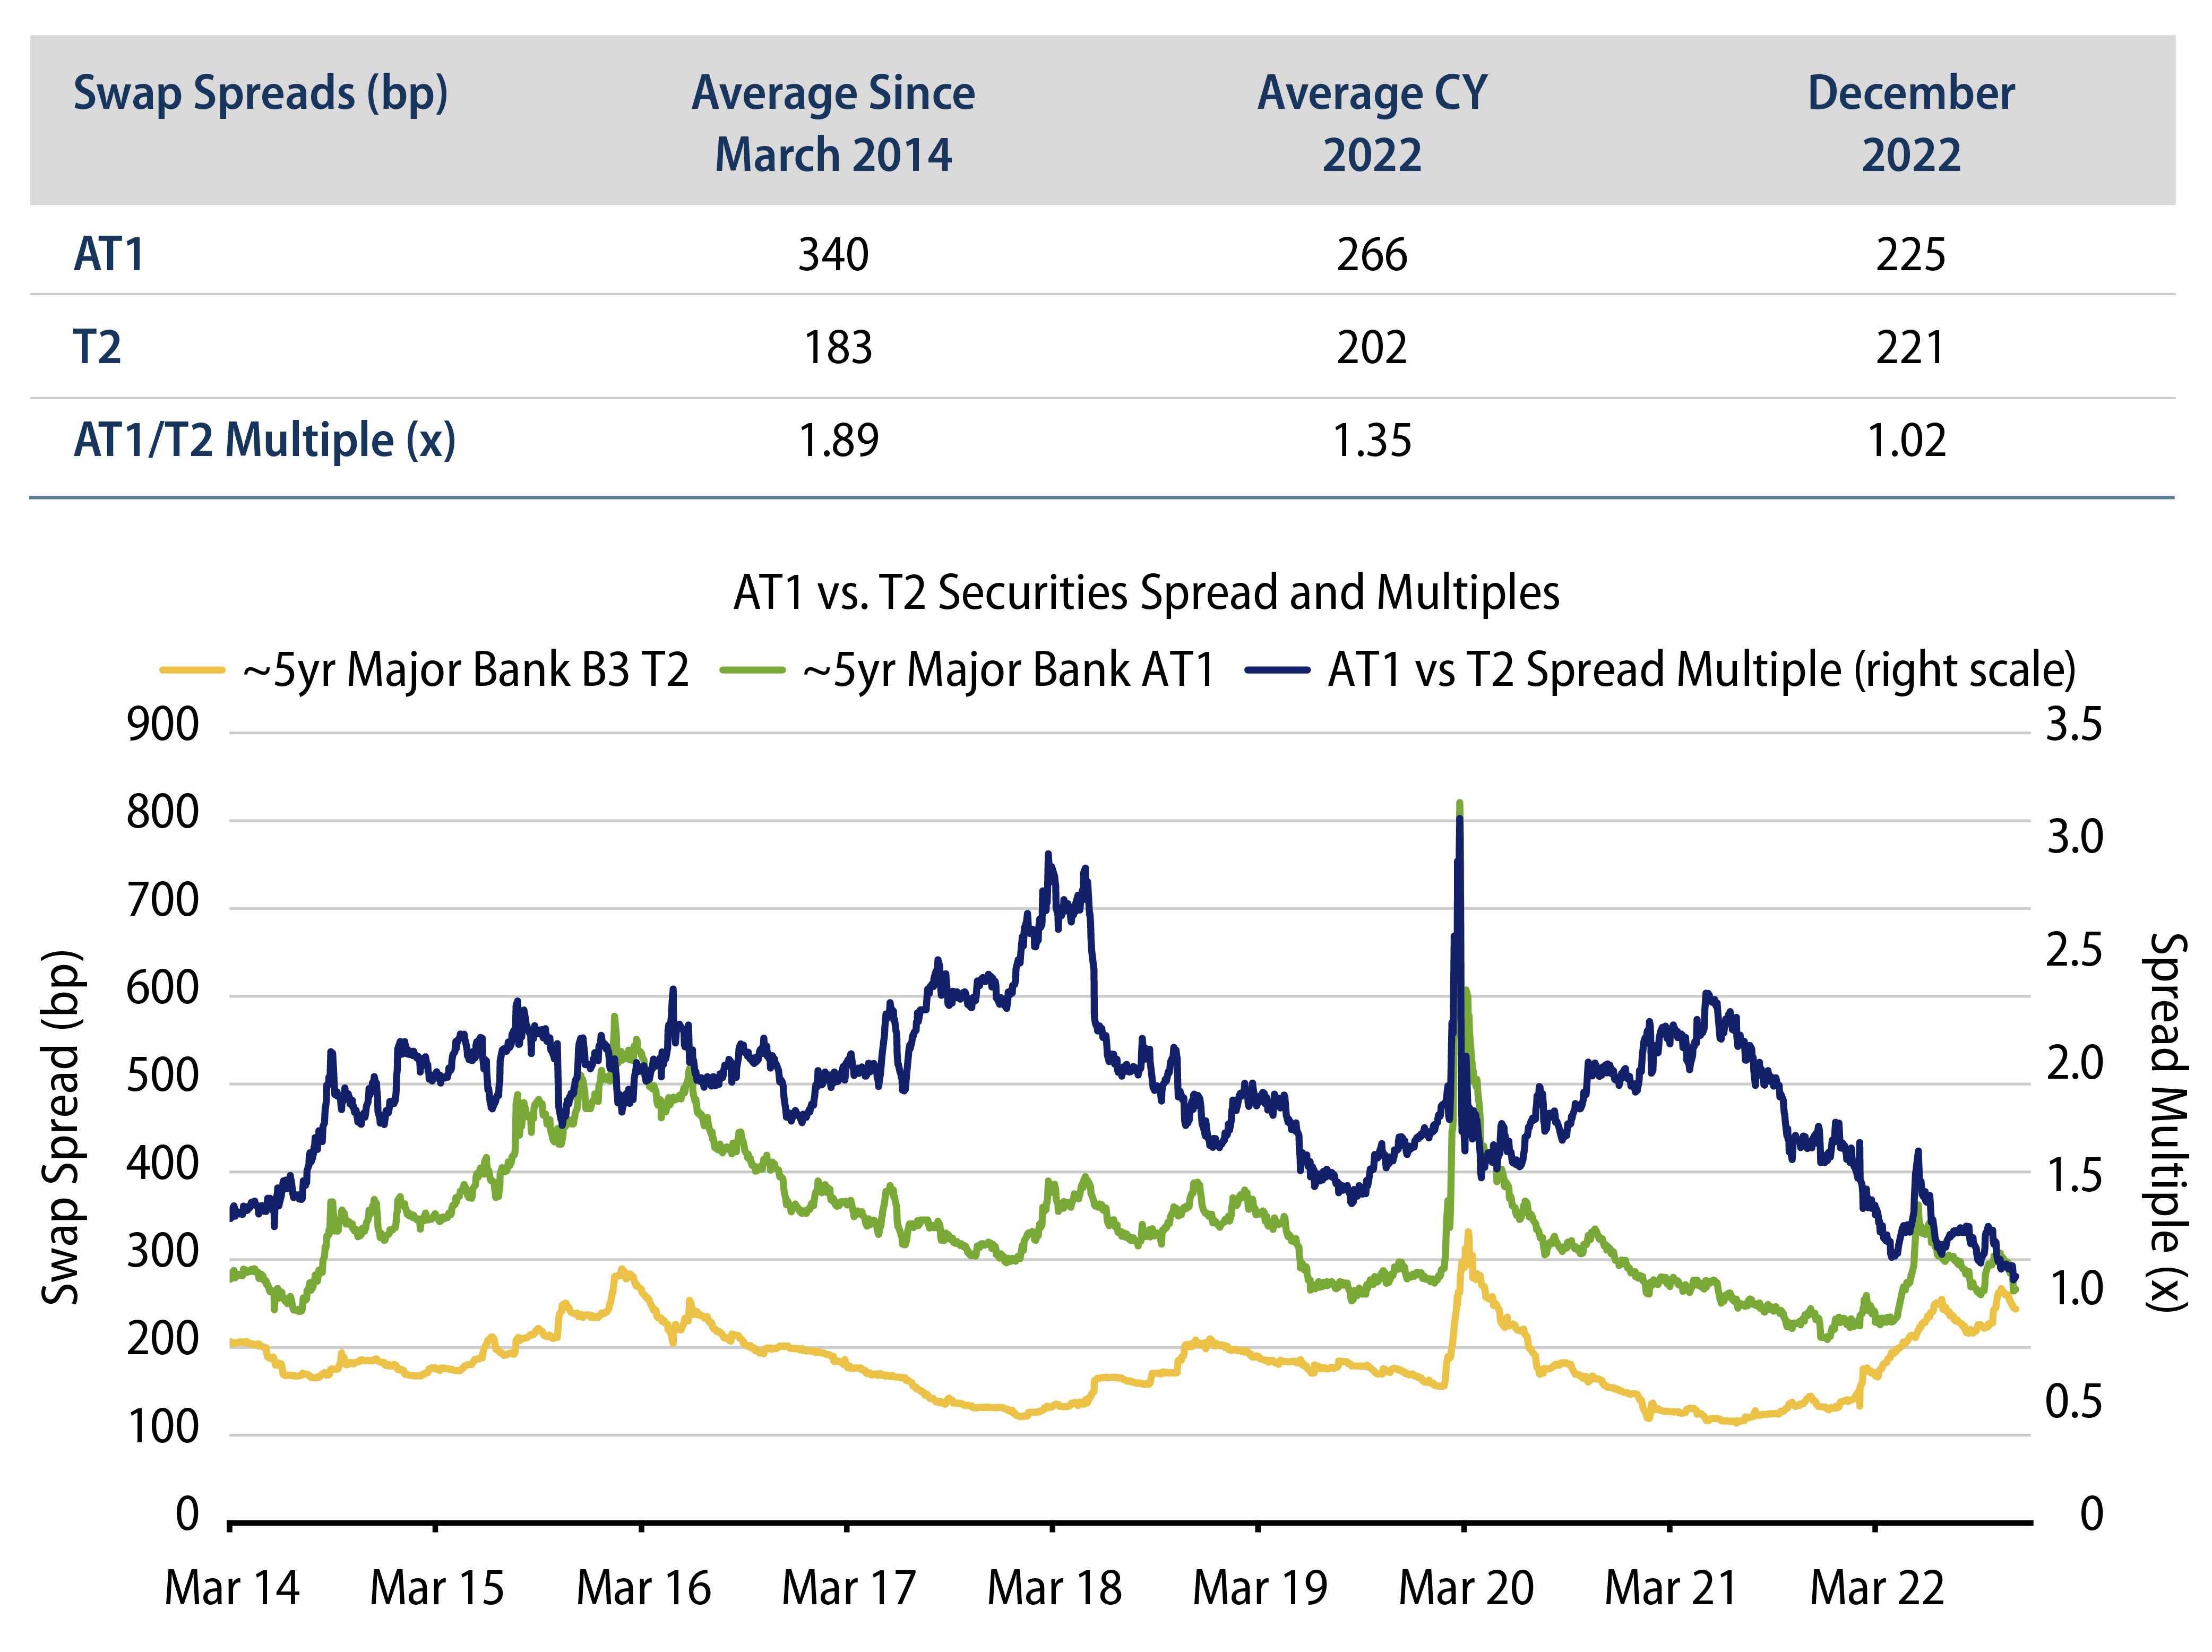The image size is (2212, 1652).
Task: Click the 'Average CY 2022' column header
Action: click(x=1372, y=124)
